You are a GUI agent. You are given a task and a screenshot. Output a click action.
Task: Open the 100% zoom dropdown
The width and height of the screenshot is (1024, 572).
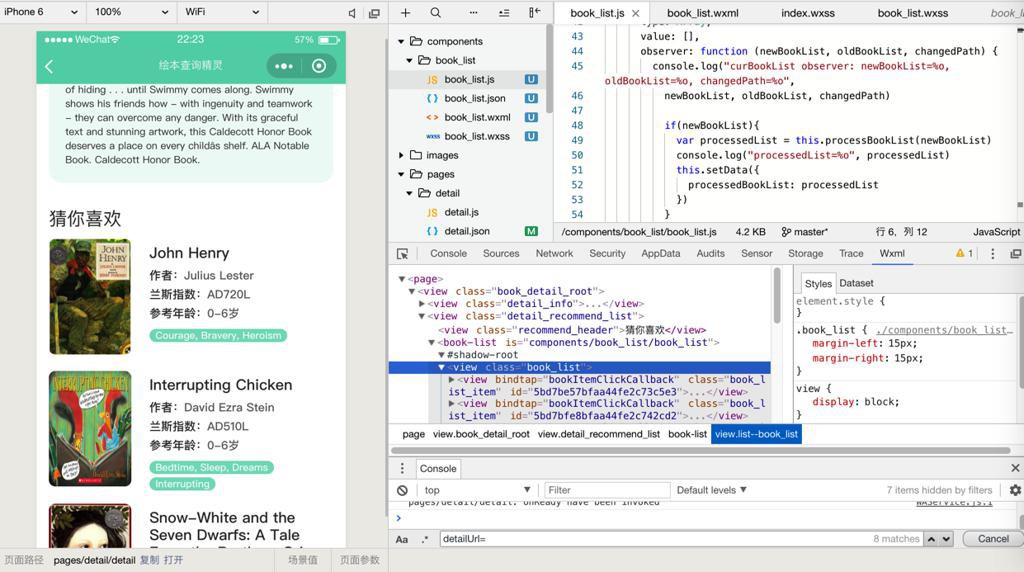click(131, 12)
